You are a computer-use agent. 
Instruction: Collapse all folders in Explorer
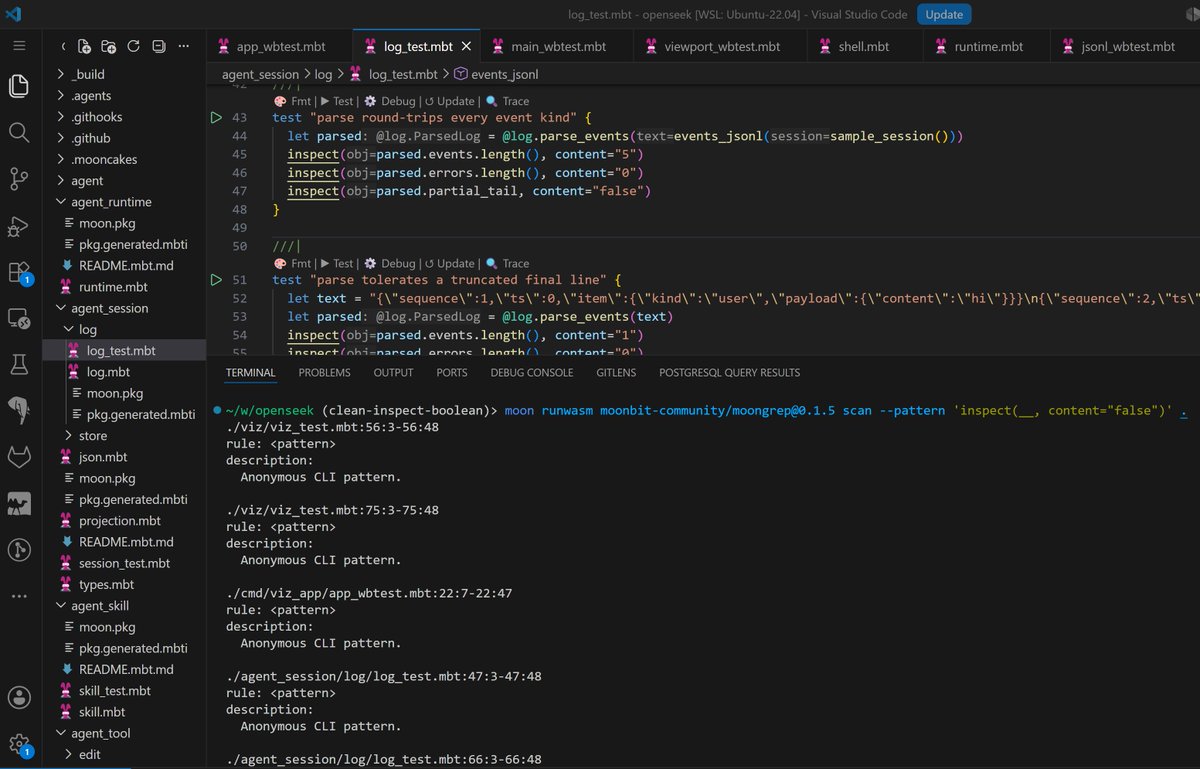[x=158, y=46]
